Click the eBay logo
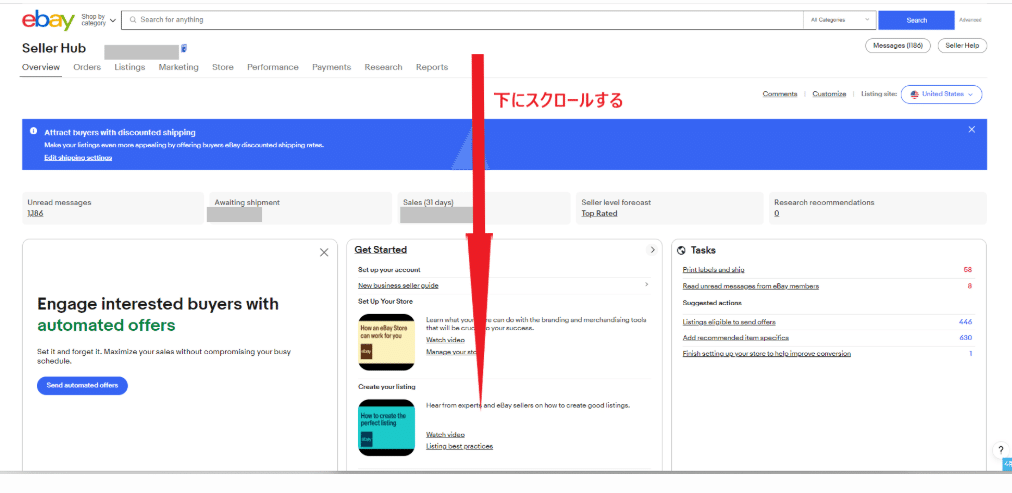The height and width of the screenshot is (493, 1012). (x=48, y=21)
